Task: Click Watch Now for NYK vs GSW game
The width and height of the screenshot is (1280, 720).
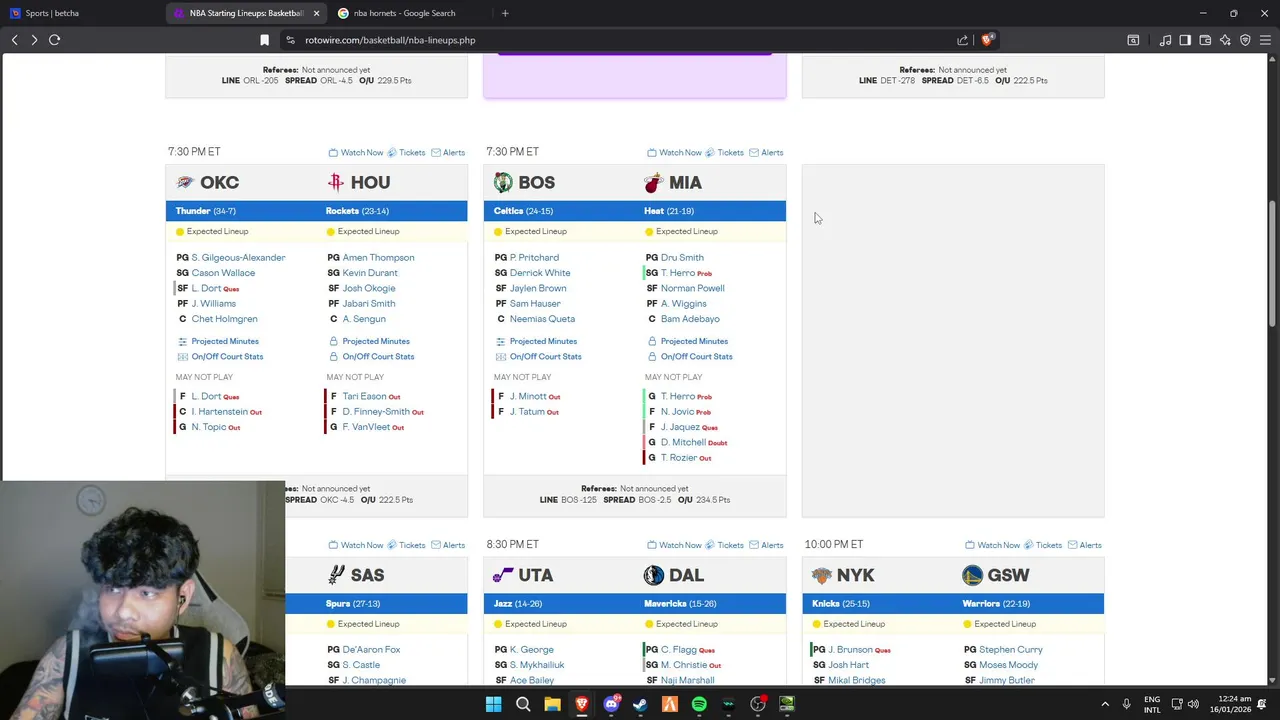Action: point(992,546)
